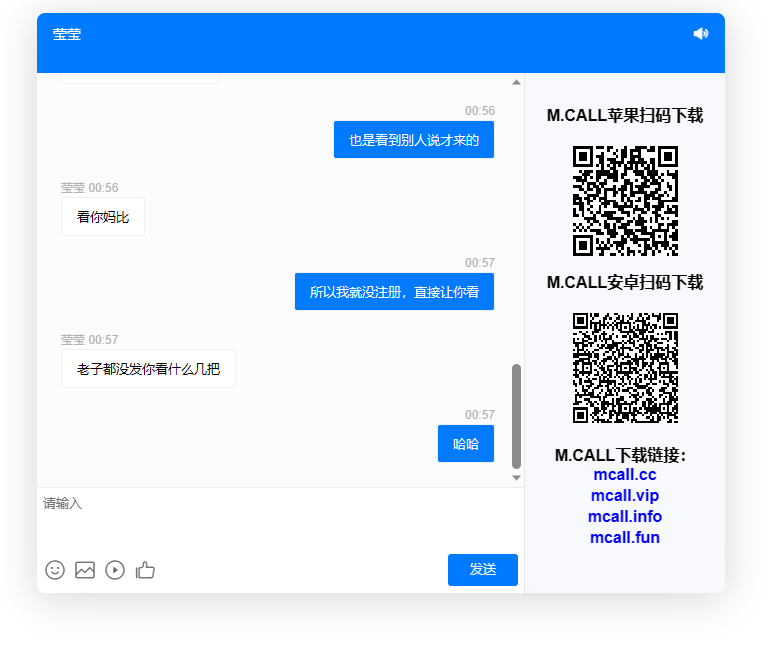Visit the mcall.info link
780x656 pixels.
624,517
